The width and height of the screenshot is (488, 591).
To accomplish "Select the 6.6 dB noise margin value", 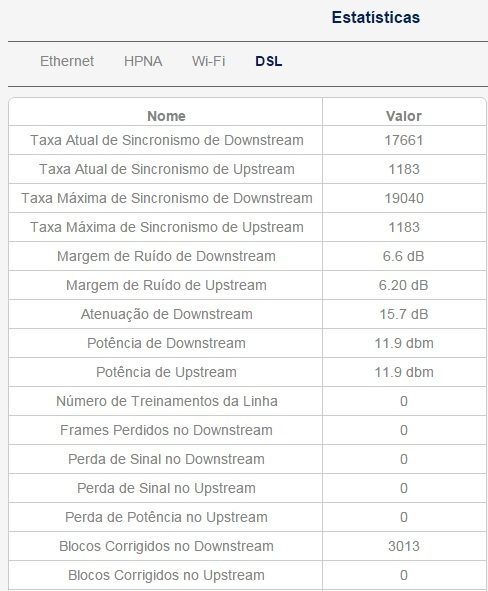I will point(404,256).
